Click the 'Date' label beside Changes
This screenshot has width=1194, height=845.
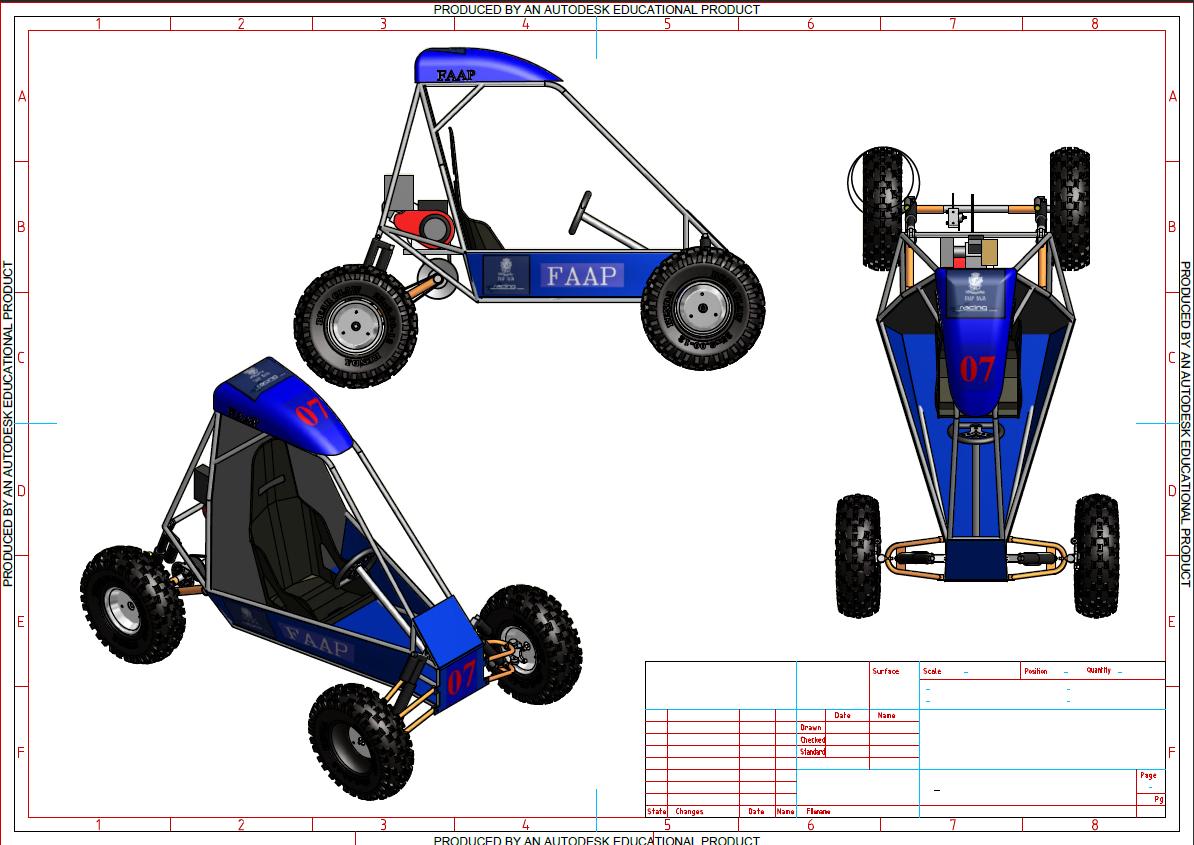[x=756, y=812]
